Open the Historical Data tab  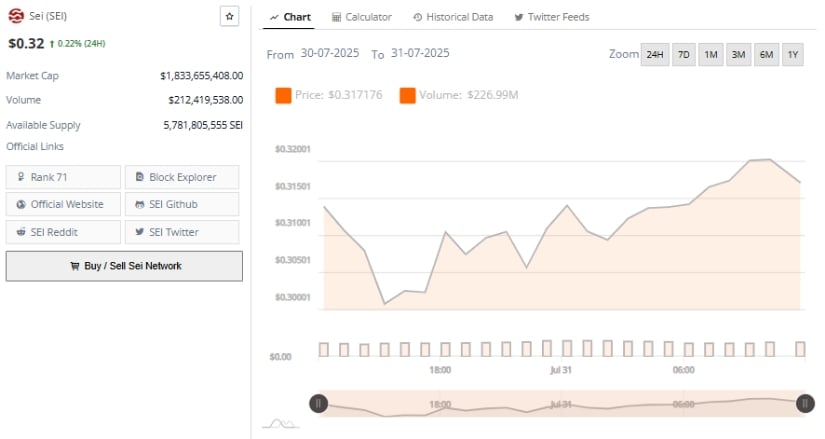tap(453, 17)
